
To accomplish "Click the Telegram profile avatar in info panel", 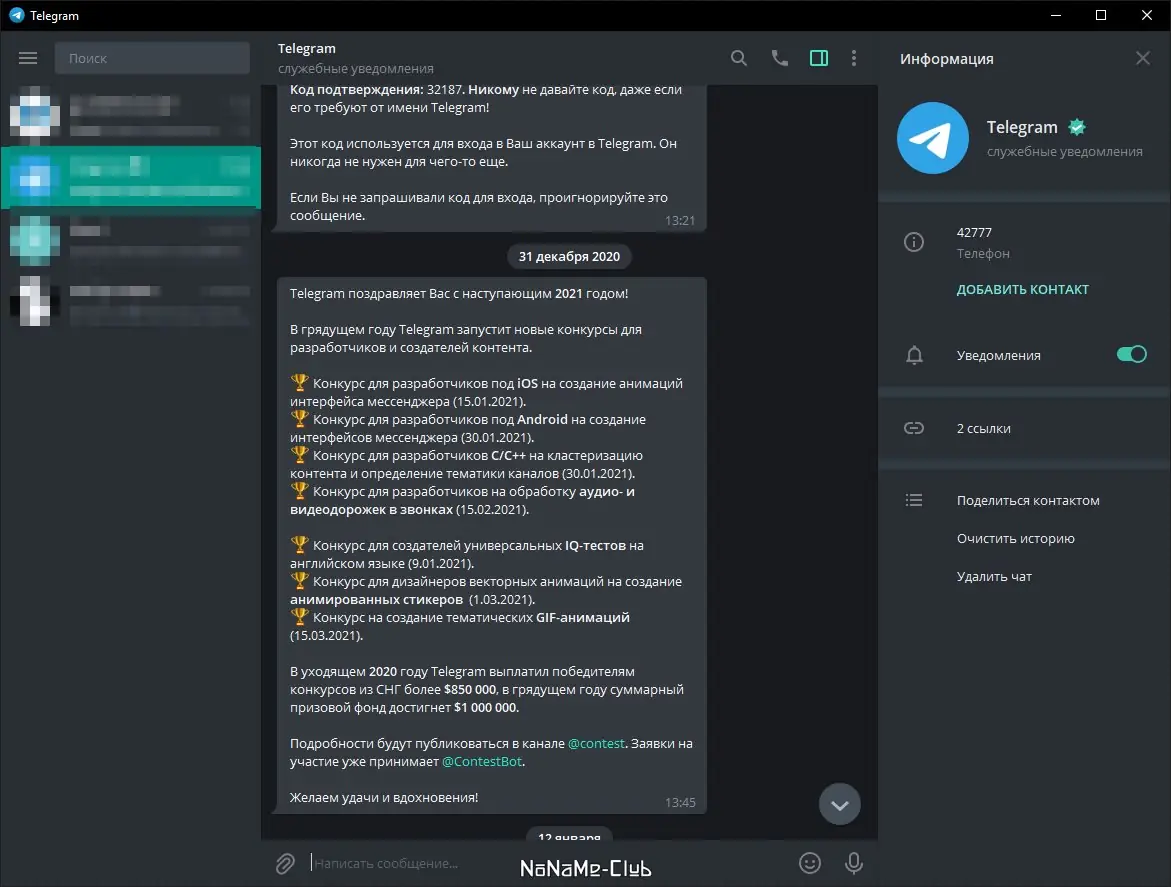I will tap(933, 138).
